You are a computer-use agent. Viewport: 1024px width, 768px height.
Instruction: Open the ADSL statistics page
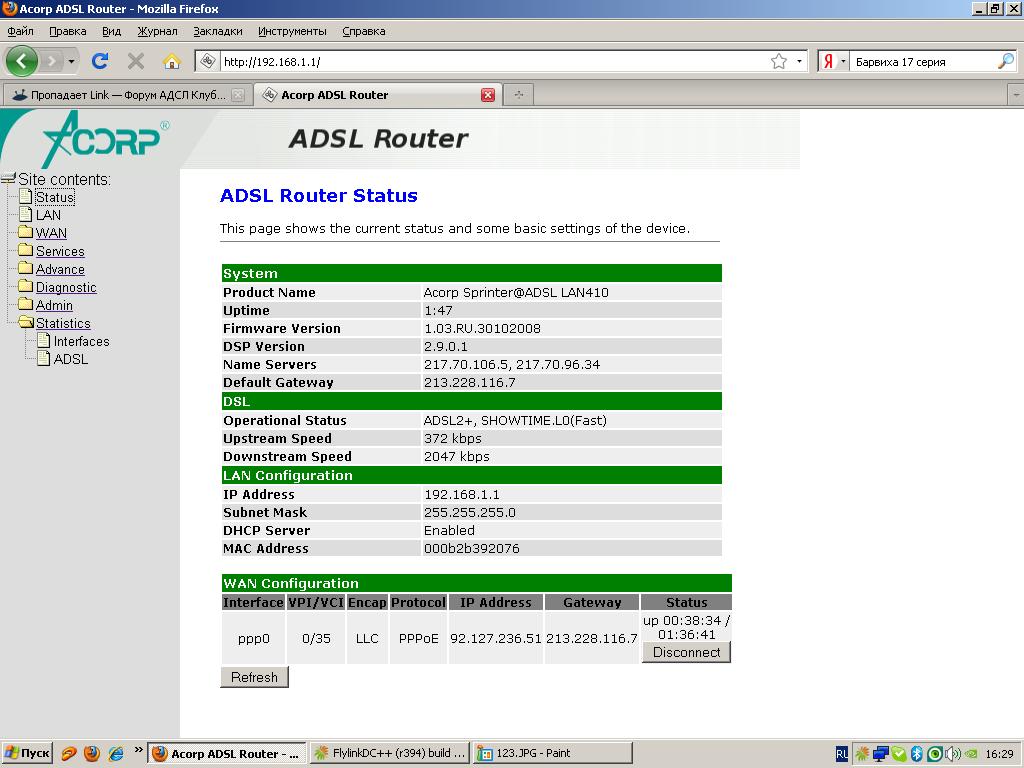[71, 359]
